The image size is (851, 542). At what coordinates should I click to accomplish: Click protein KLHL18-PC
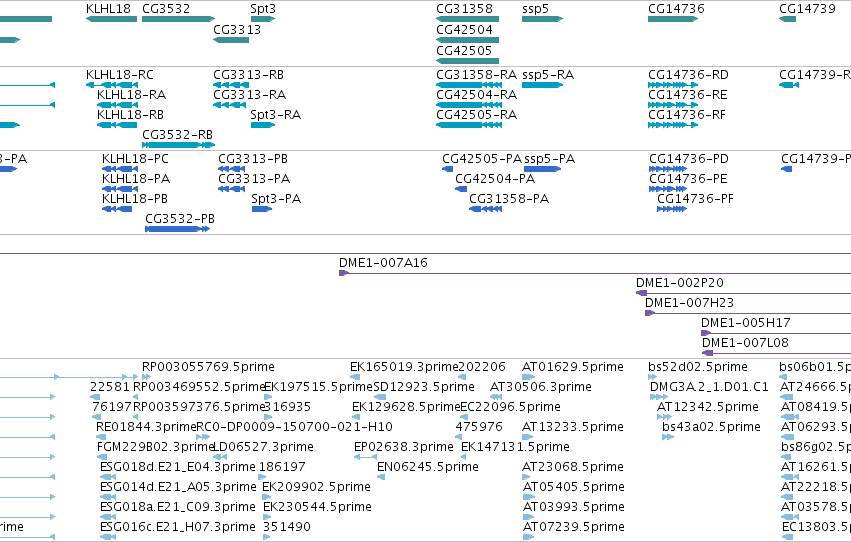[x=120, y=169]
